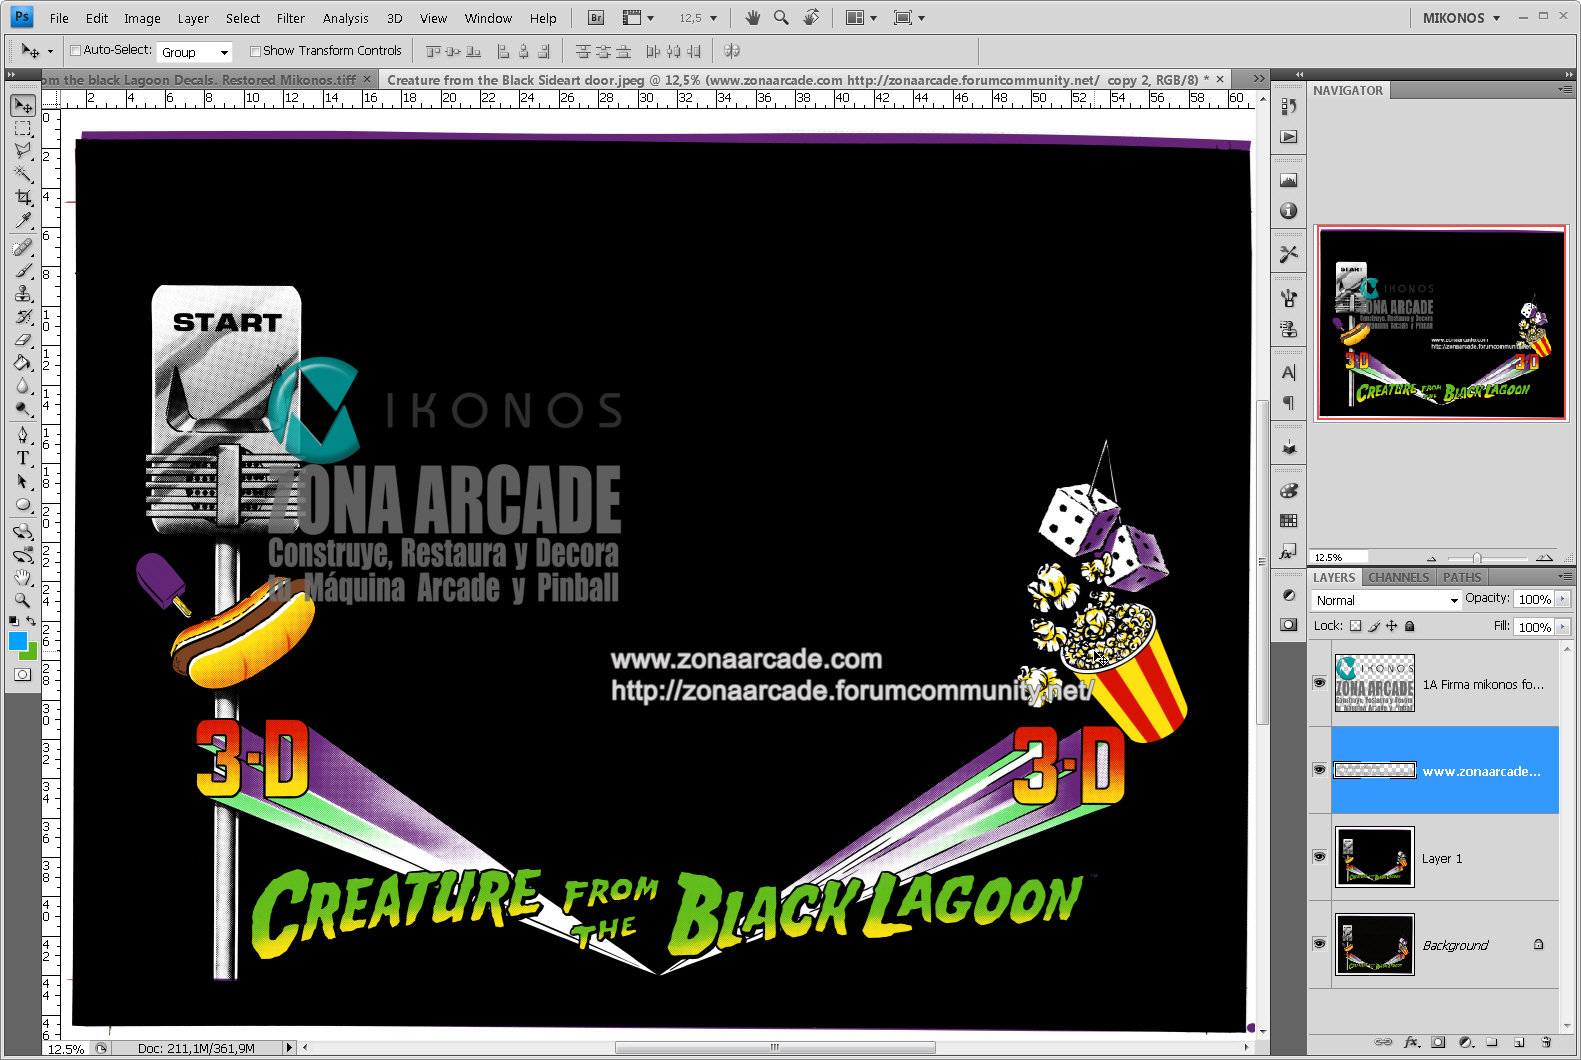Select the Layer 1 thumbnail
This screenshot has height=1060, width=1581.
click(1374, 857)
